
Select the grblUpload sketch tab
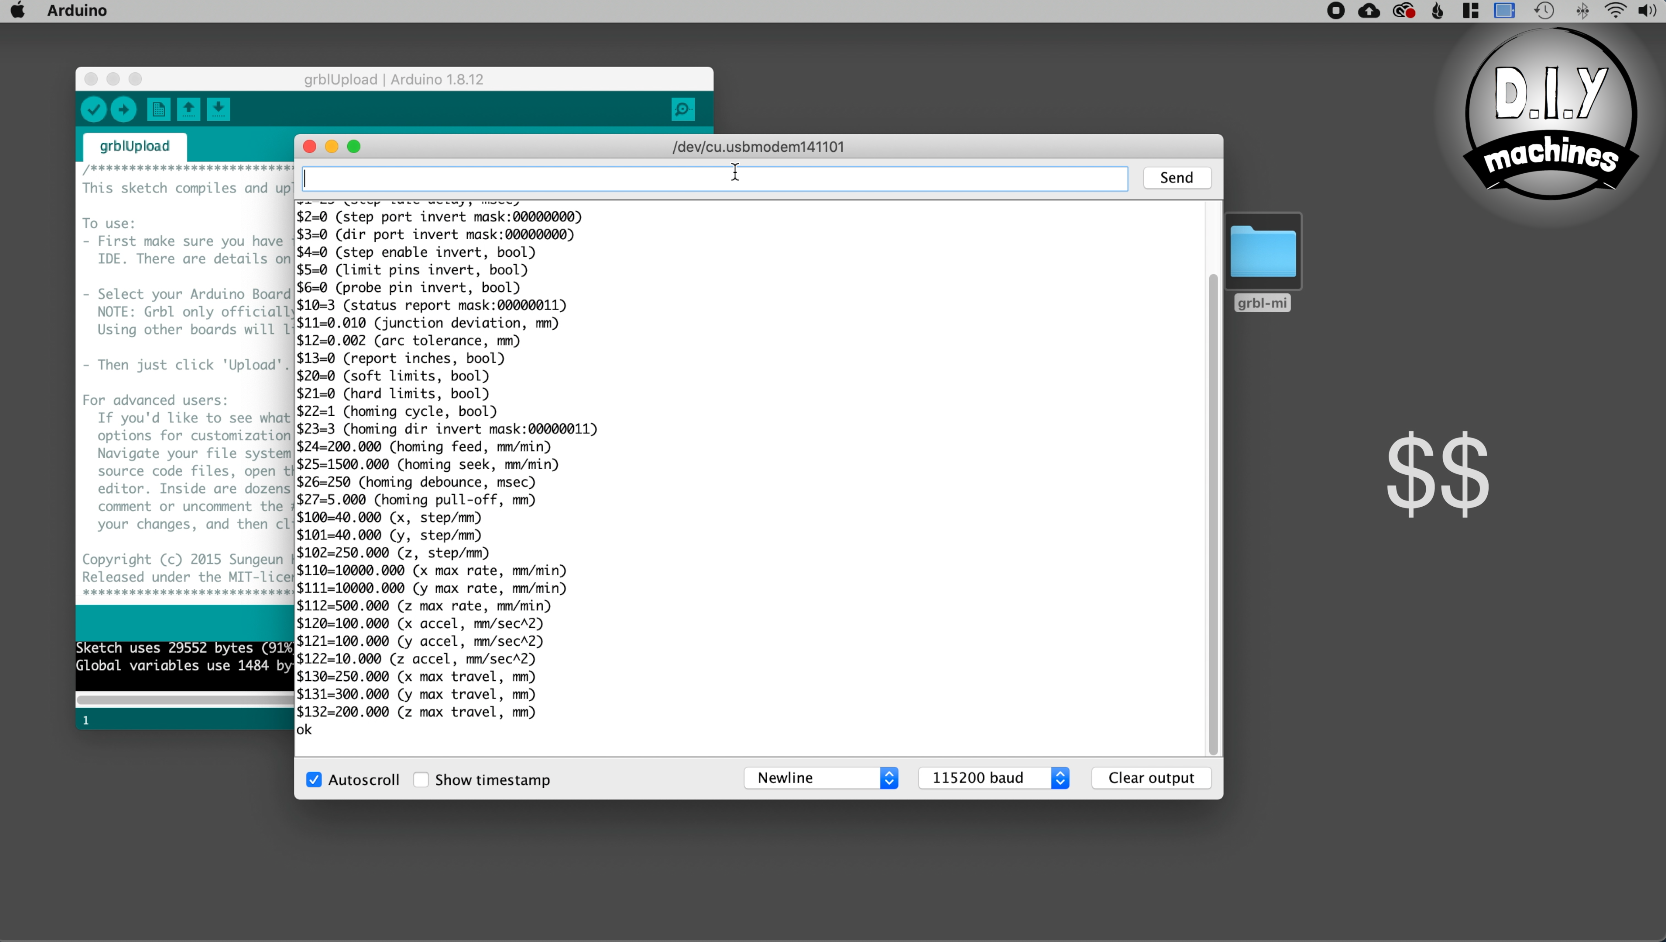tap(135, 146)
